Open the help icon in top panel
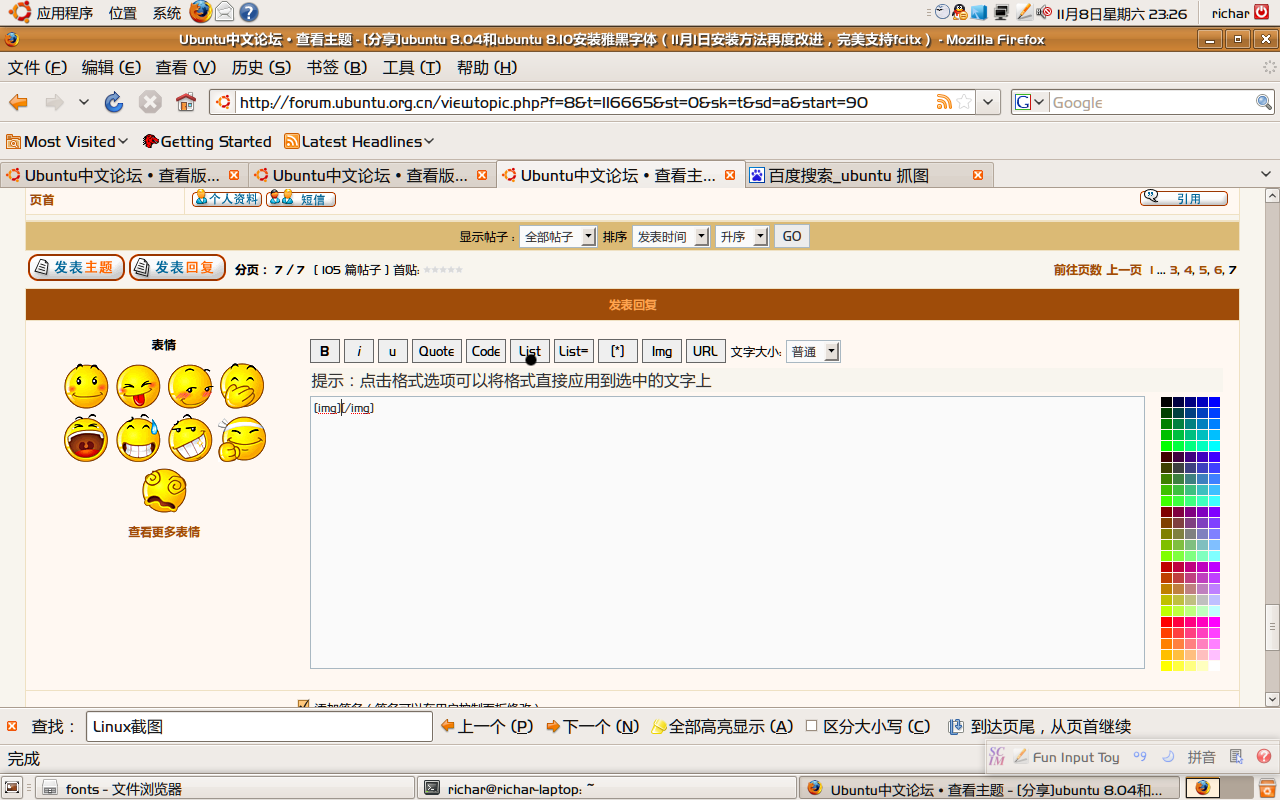The height and width of the screenshot is (800, 1280). coord(249,12)
